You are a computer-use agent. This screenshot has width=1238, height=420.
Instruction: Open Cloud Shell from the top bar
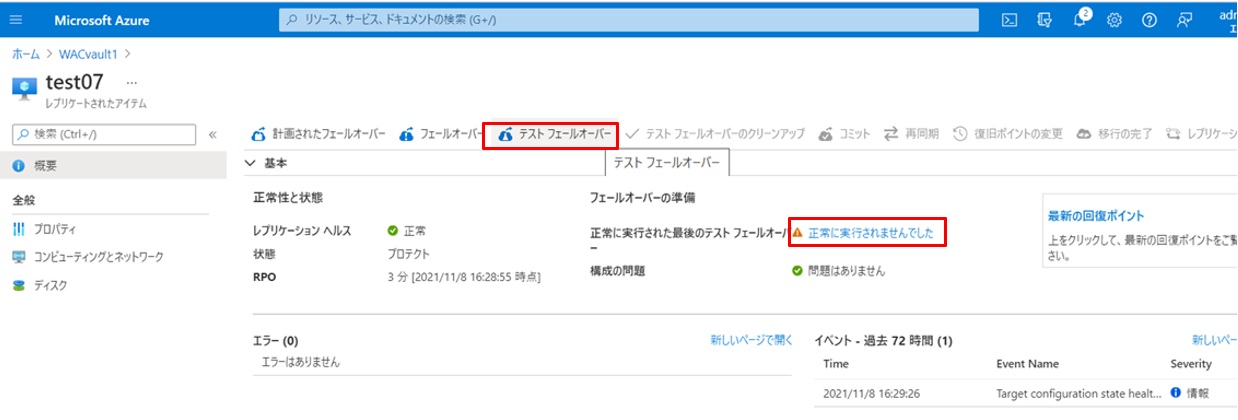pos(1011,20)
